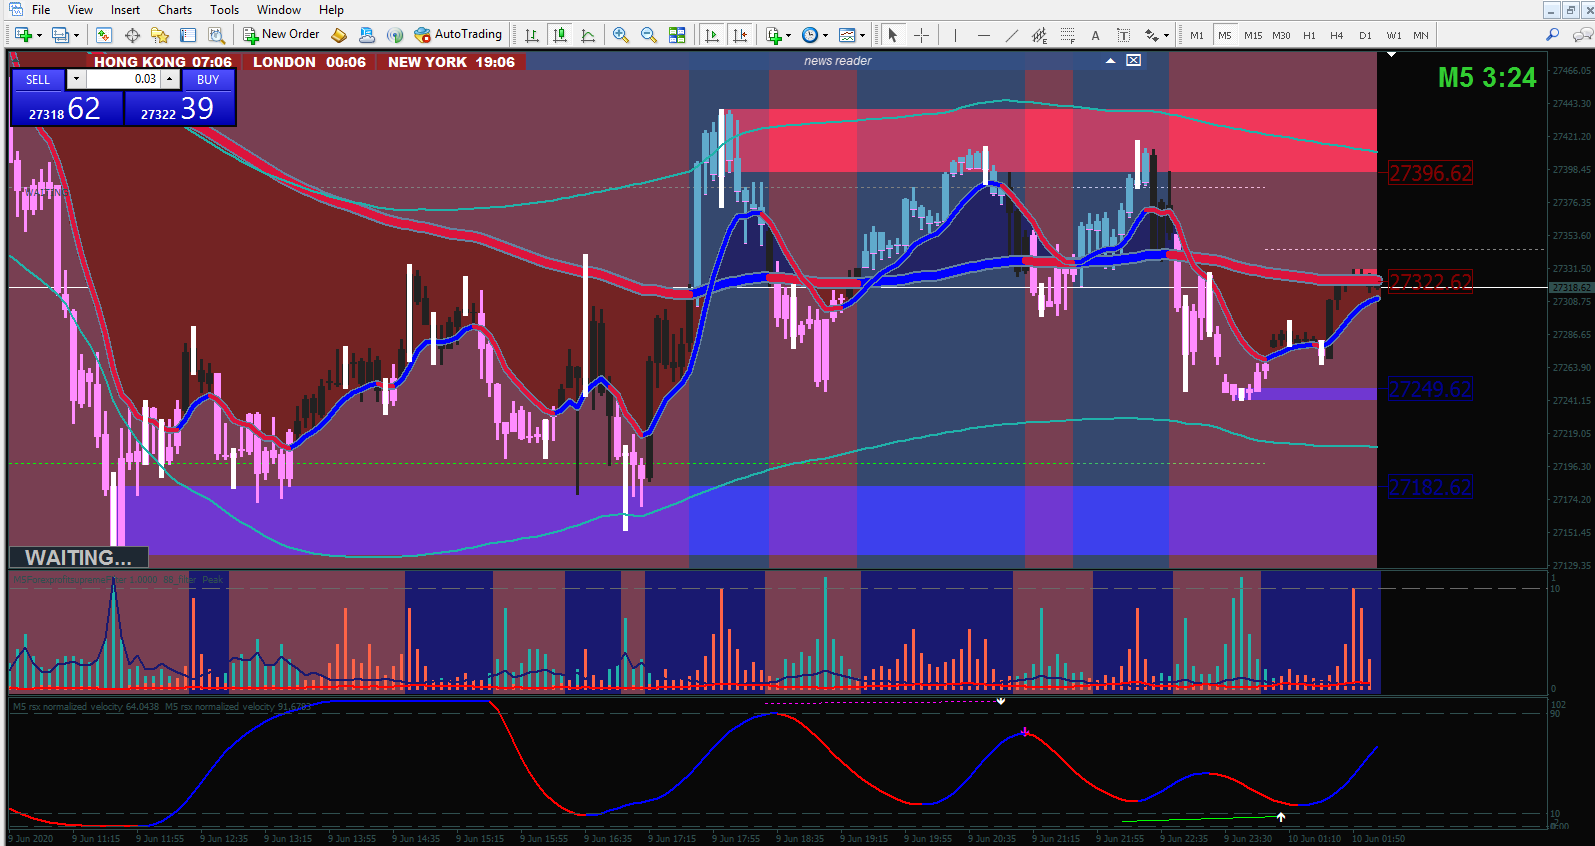
Task: Select the Fibonacci retracement tool
Action: [x=1068, y=35]
